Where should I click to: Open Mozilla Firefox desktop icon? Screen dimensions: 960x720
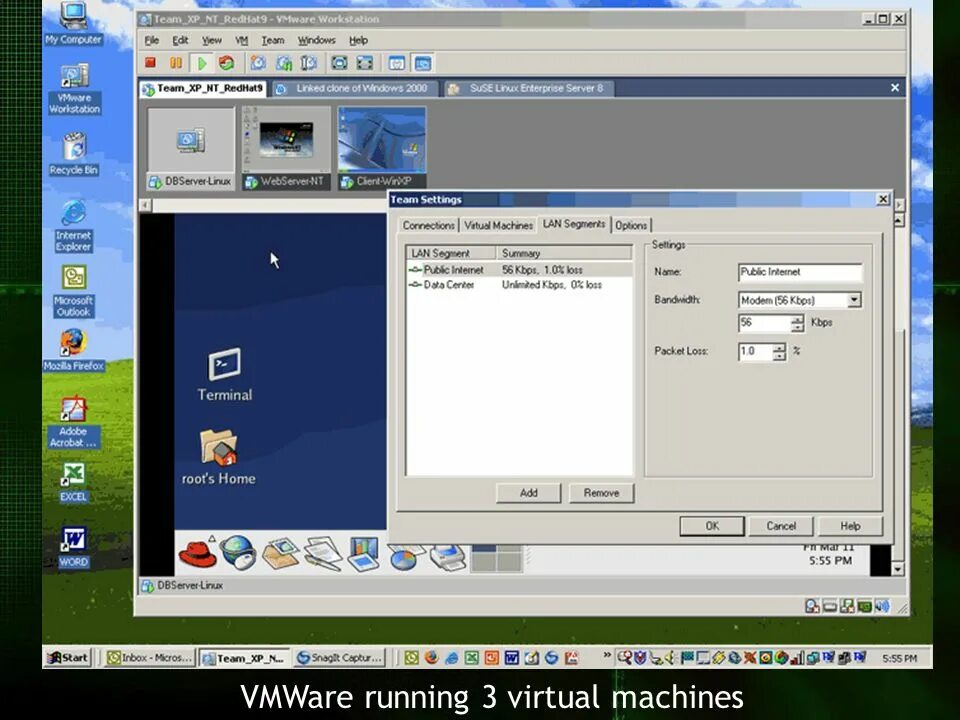[74, 350]
